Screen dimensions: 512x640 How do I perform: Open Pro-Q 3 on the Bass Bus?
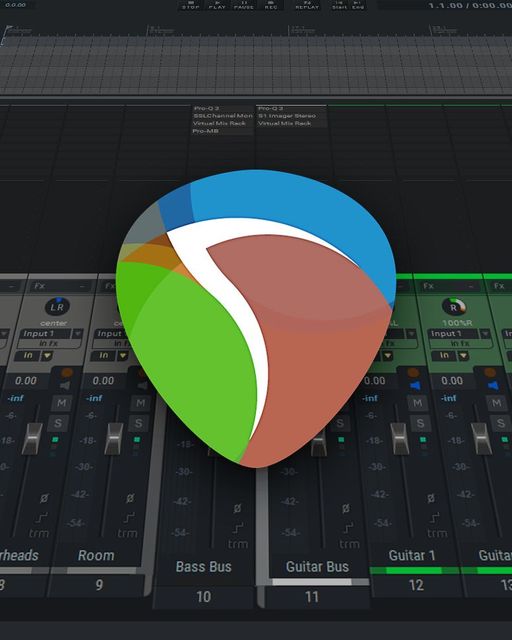pos(207,109)
